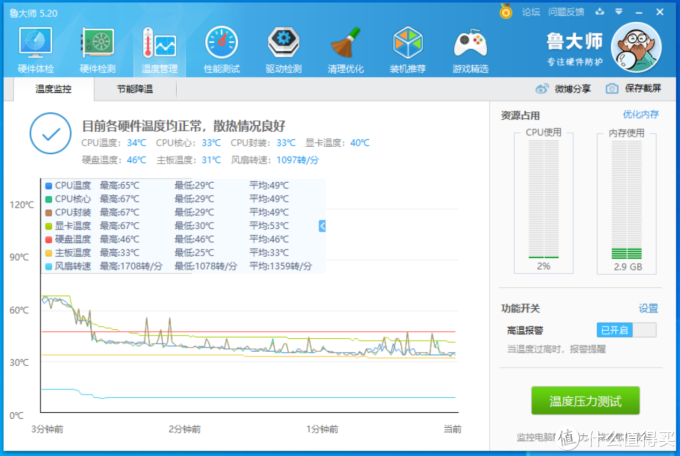Viewport: 680px width, 456px height.
Task: Open the 清理优化 broom icon
Action: 346,43
